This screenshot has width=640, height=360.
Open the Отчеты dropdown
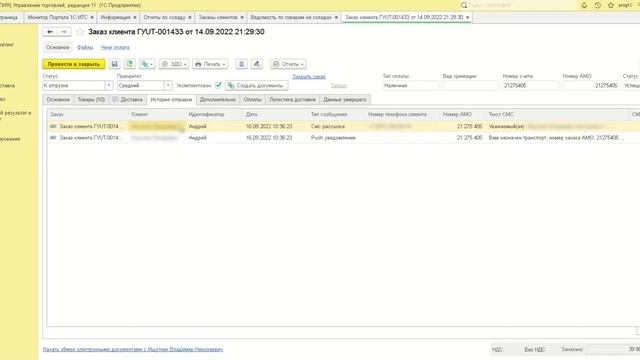pos(288,64)
